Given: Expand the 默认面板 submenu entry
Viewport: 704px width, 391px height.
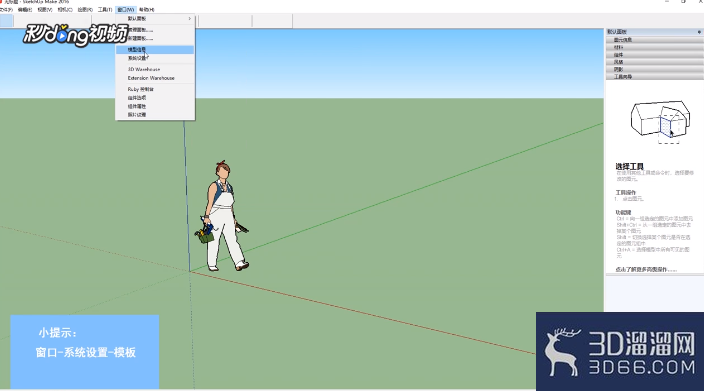Looking at the screenshot, I should tap(155, 18).
